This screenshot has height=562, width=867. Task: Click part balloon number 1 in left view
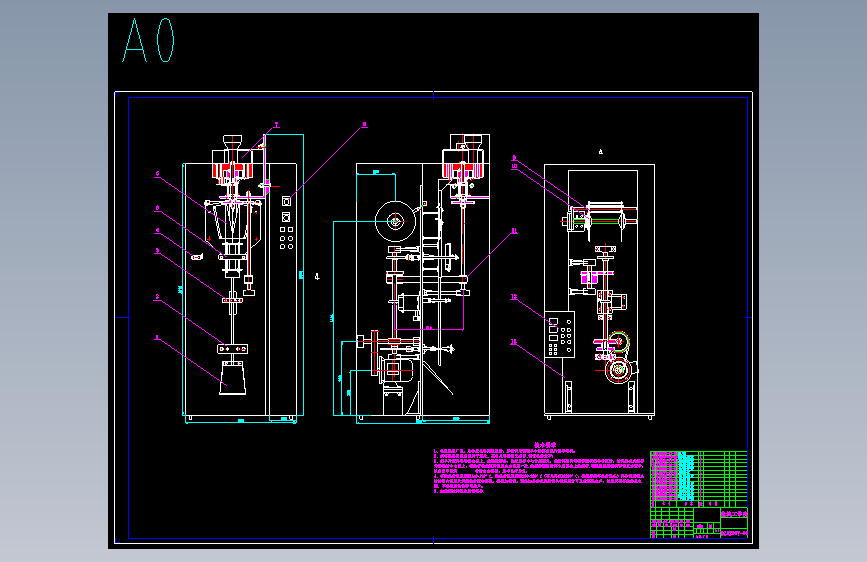(x=157, y=337)
